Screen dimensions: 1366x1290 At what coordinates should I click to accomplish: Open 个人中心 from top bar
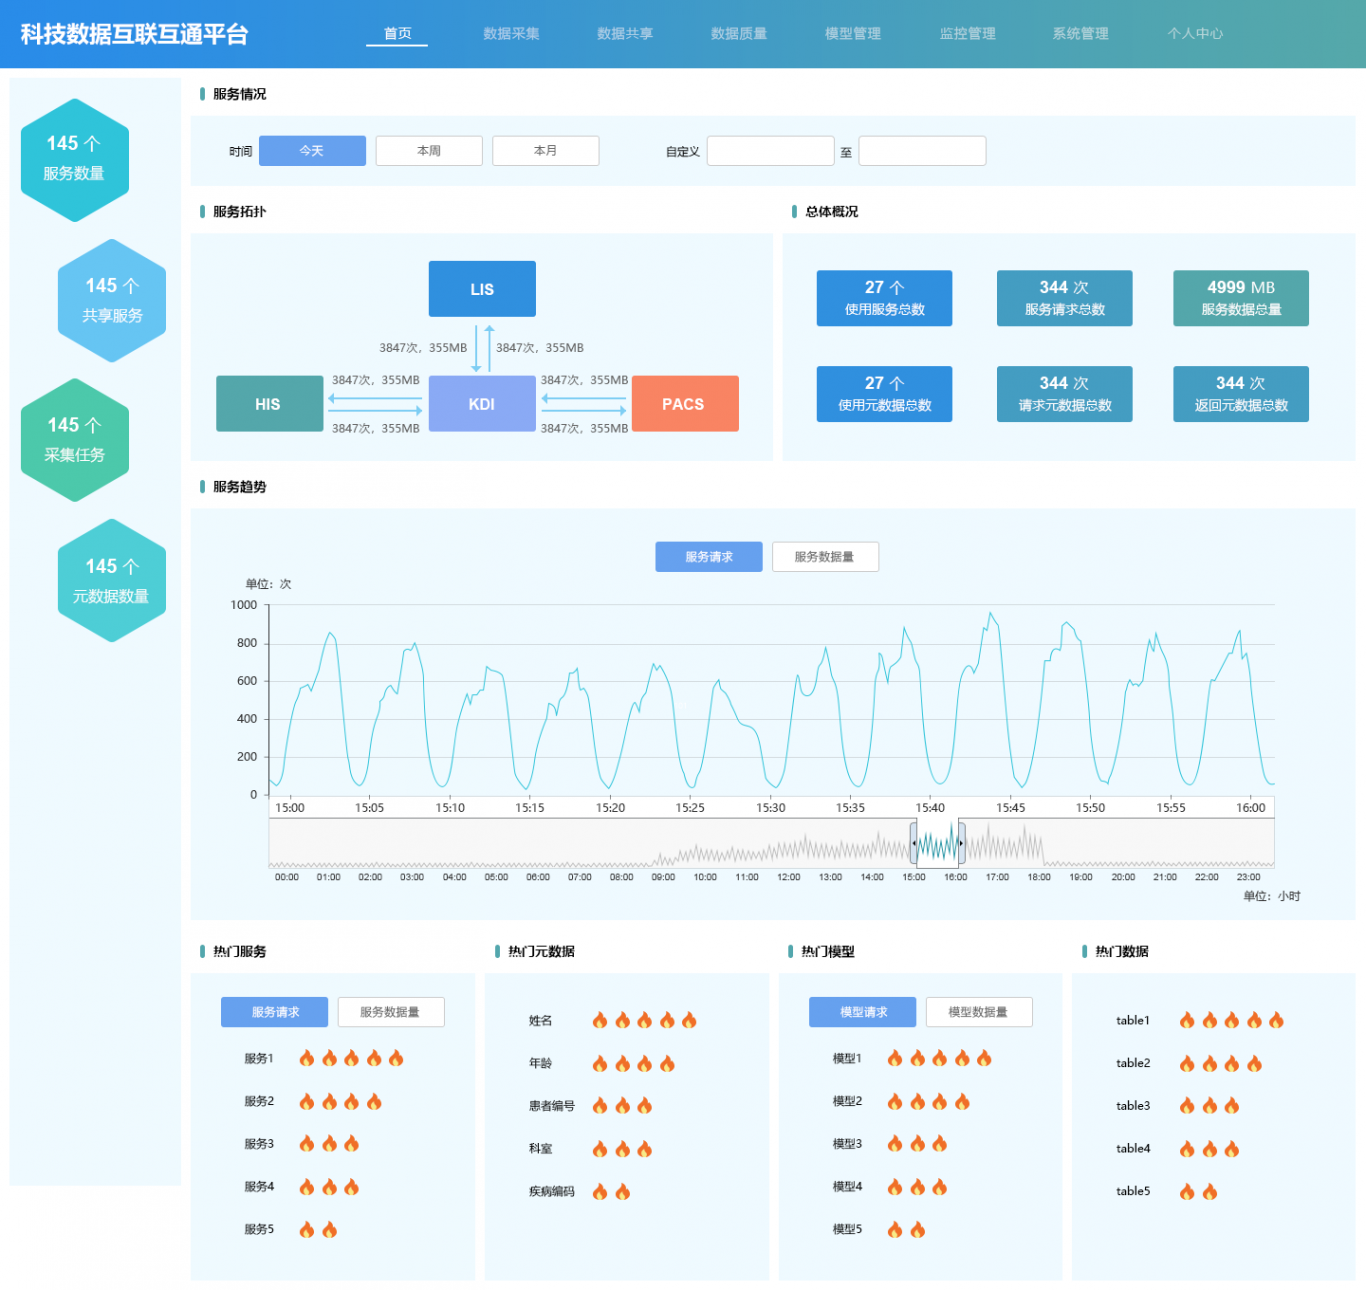1195,34
